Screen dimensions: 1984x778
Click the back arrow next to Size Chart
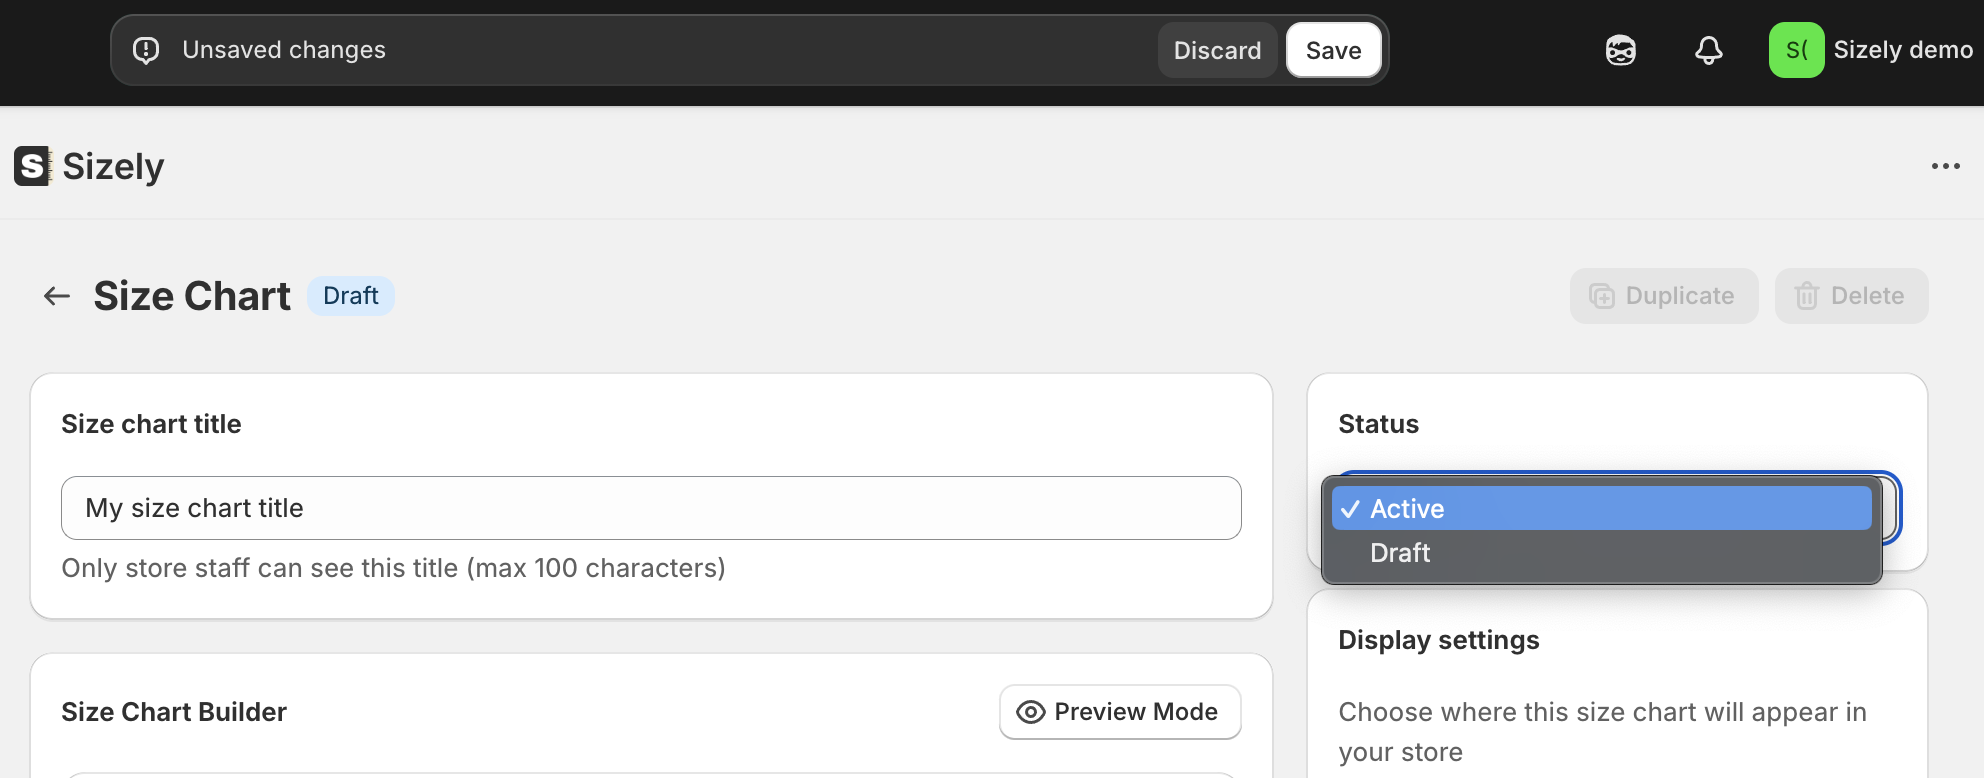[57, 296]
